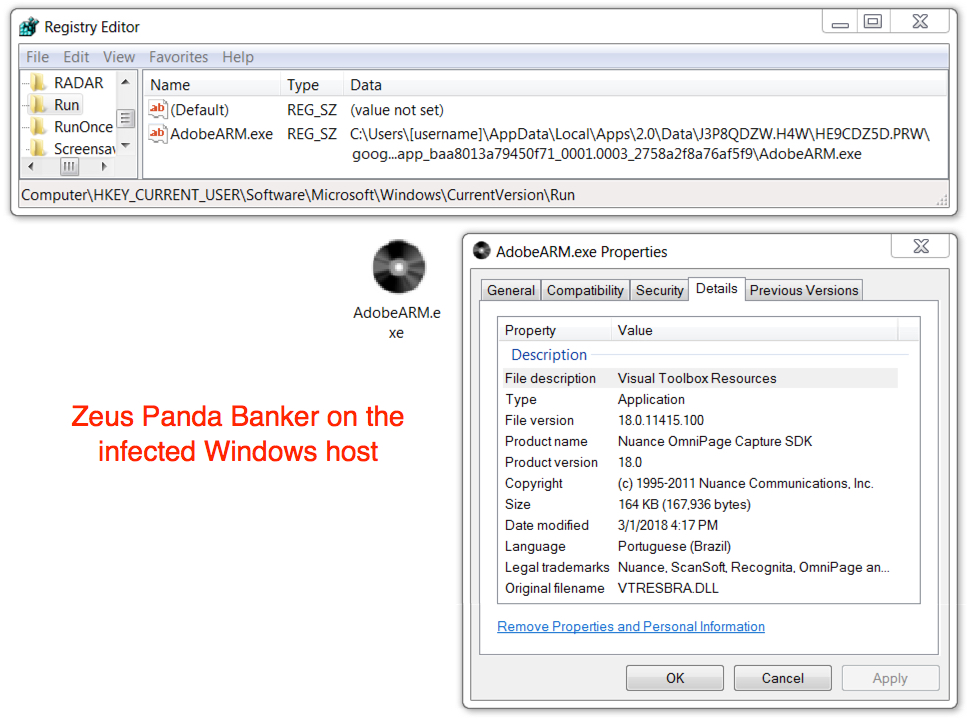967x720 pixels.
Task: Click the Registry Editor title bar icon
Action: click(28, 27)
